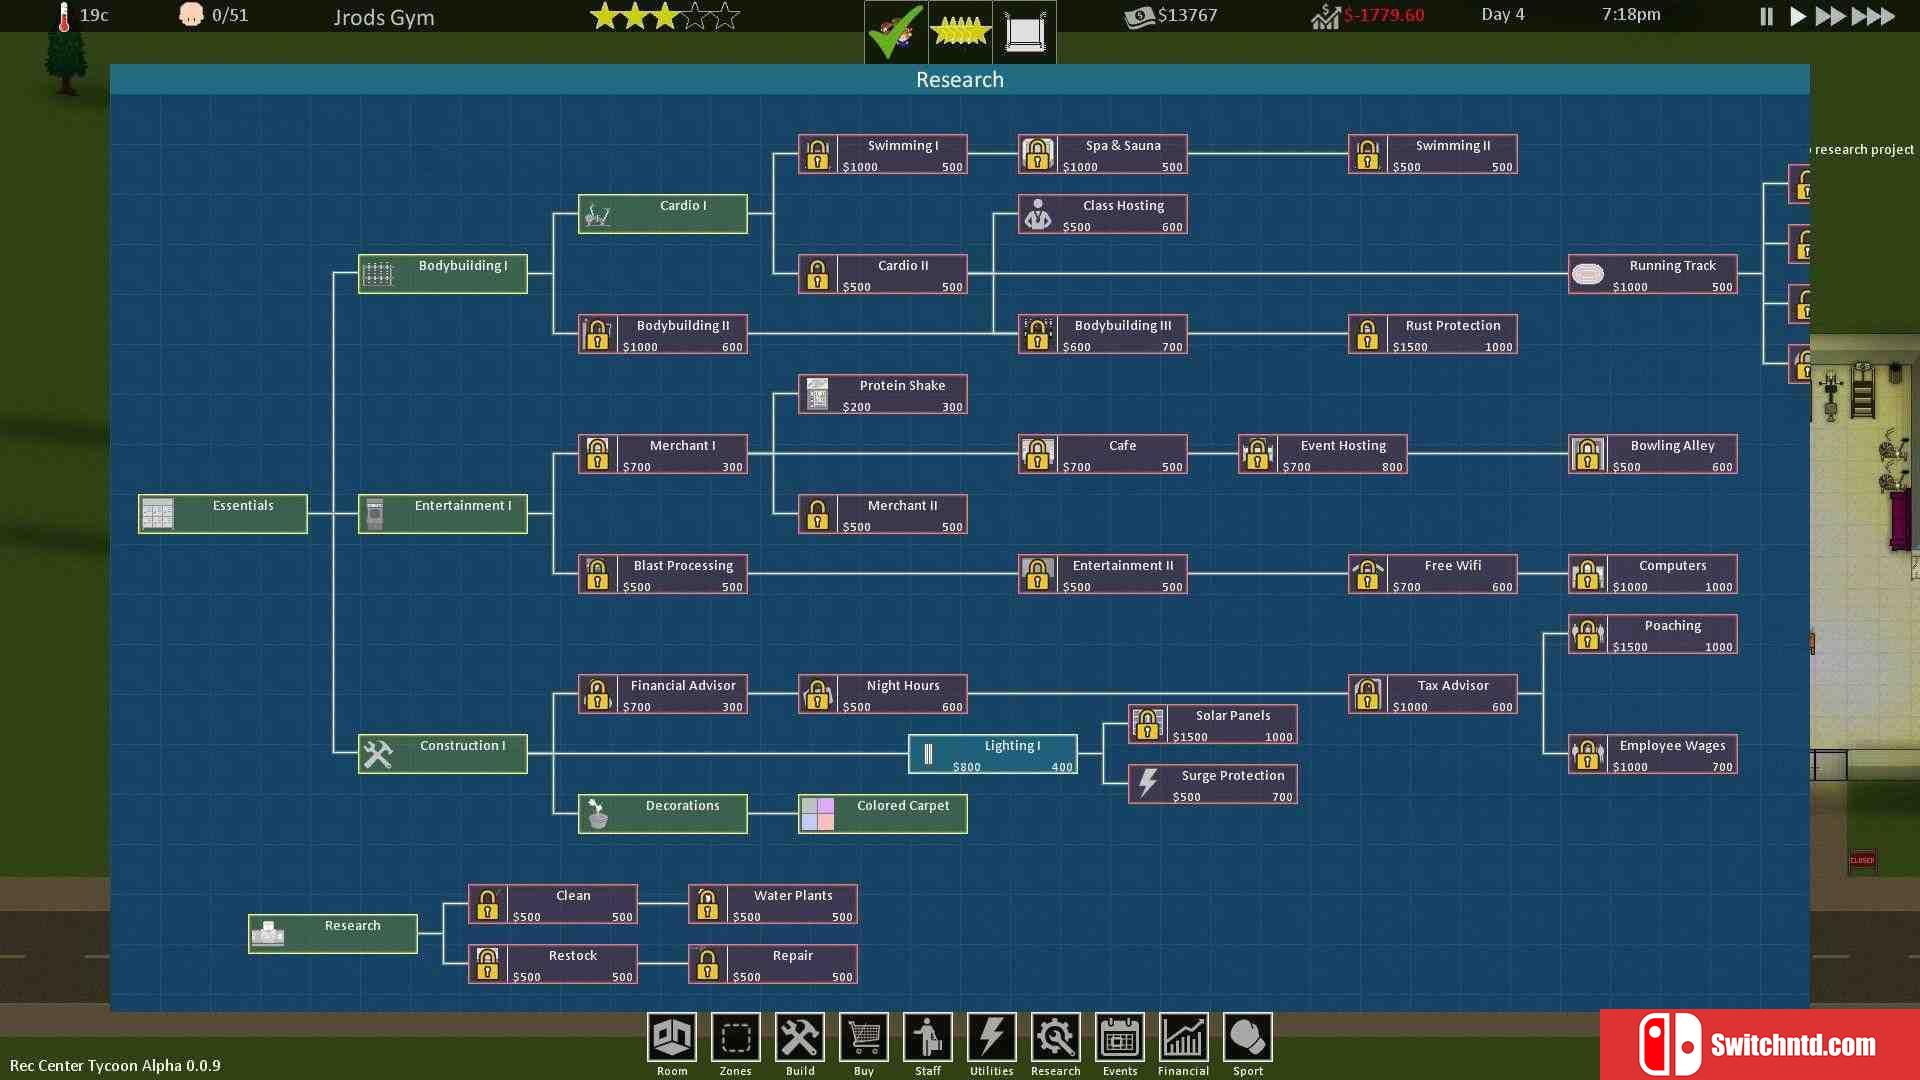This screenshot has height=1080, width=1920.
Task: Select the Merchant I research node
Action: coord(662,454)
